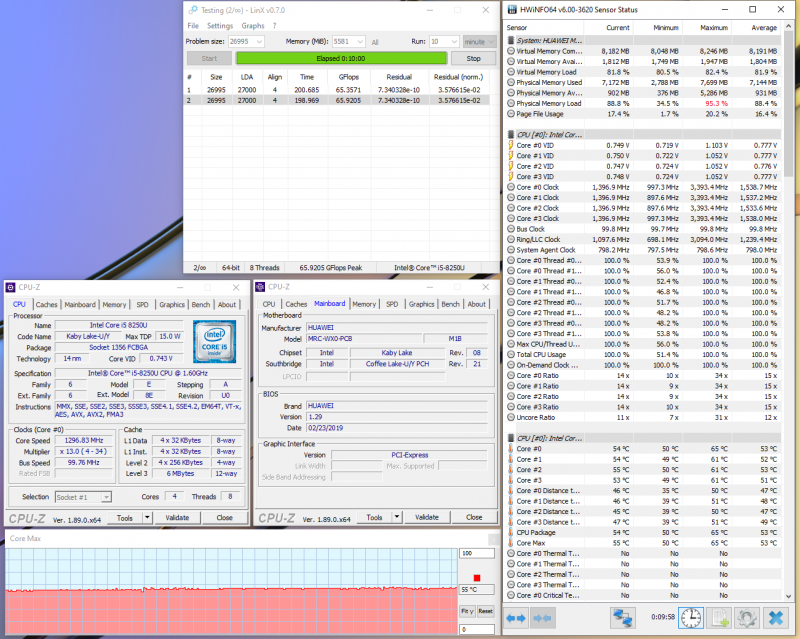
Task: Open the File menu in LinX
Action: pos(193,26)
